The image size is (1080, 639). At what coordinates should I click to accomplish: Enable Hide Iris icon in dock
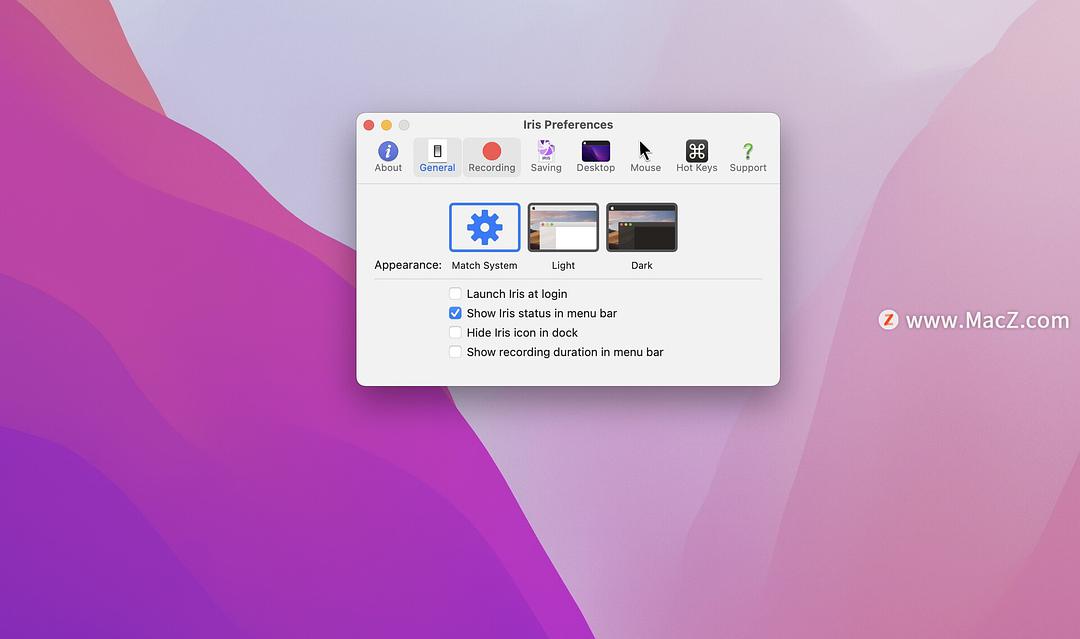(x=455, y=332)
